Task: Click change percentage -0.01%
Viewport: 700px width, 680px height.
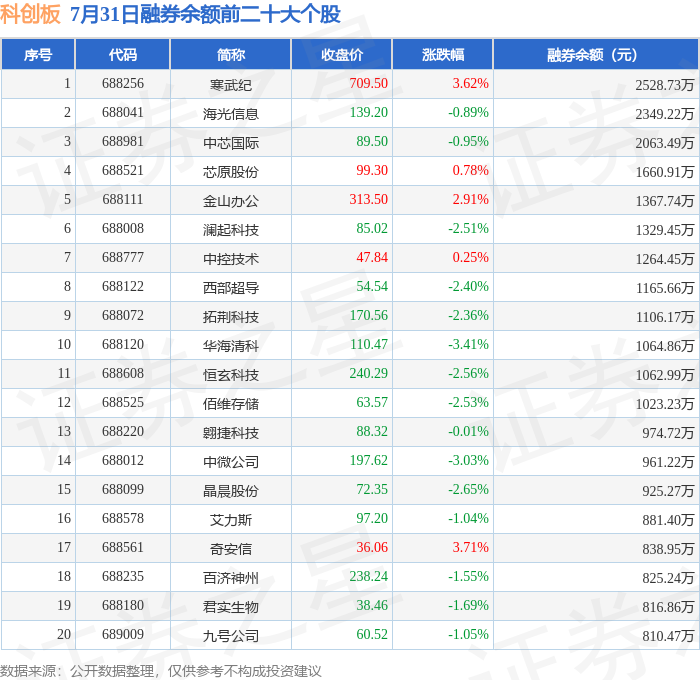Action: pyautogui.click(x=468, y=432)
